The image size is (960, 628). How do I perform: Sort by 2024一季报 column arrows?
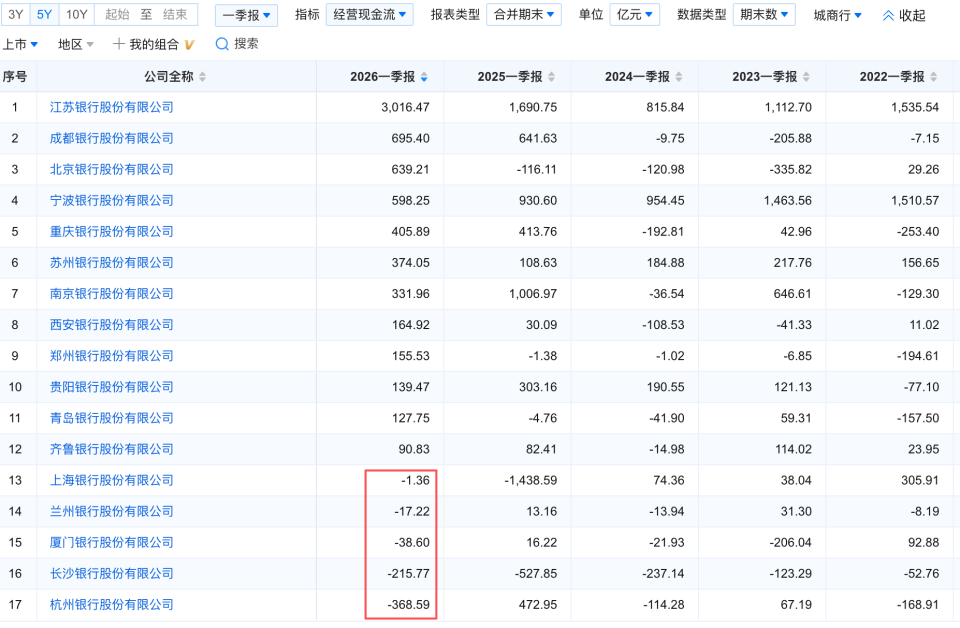point(679,77)
